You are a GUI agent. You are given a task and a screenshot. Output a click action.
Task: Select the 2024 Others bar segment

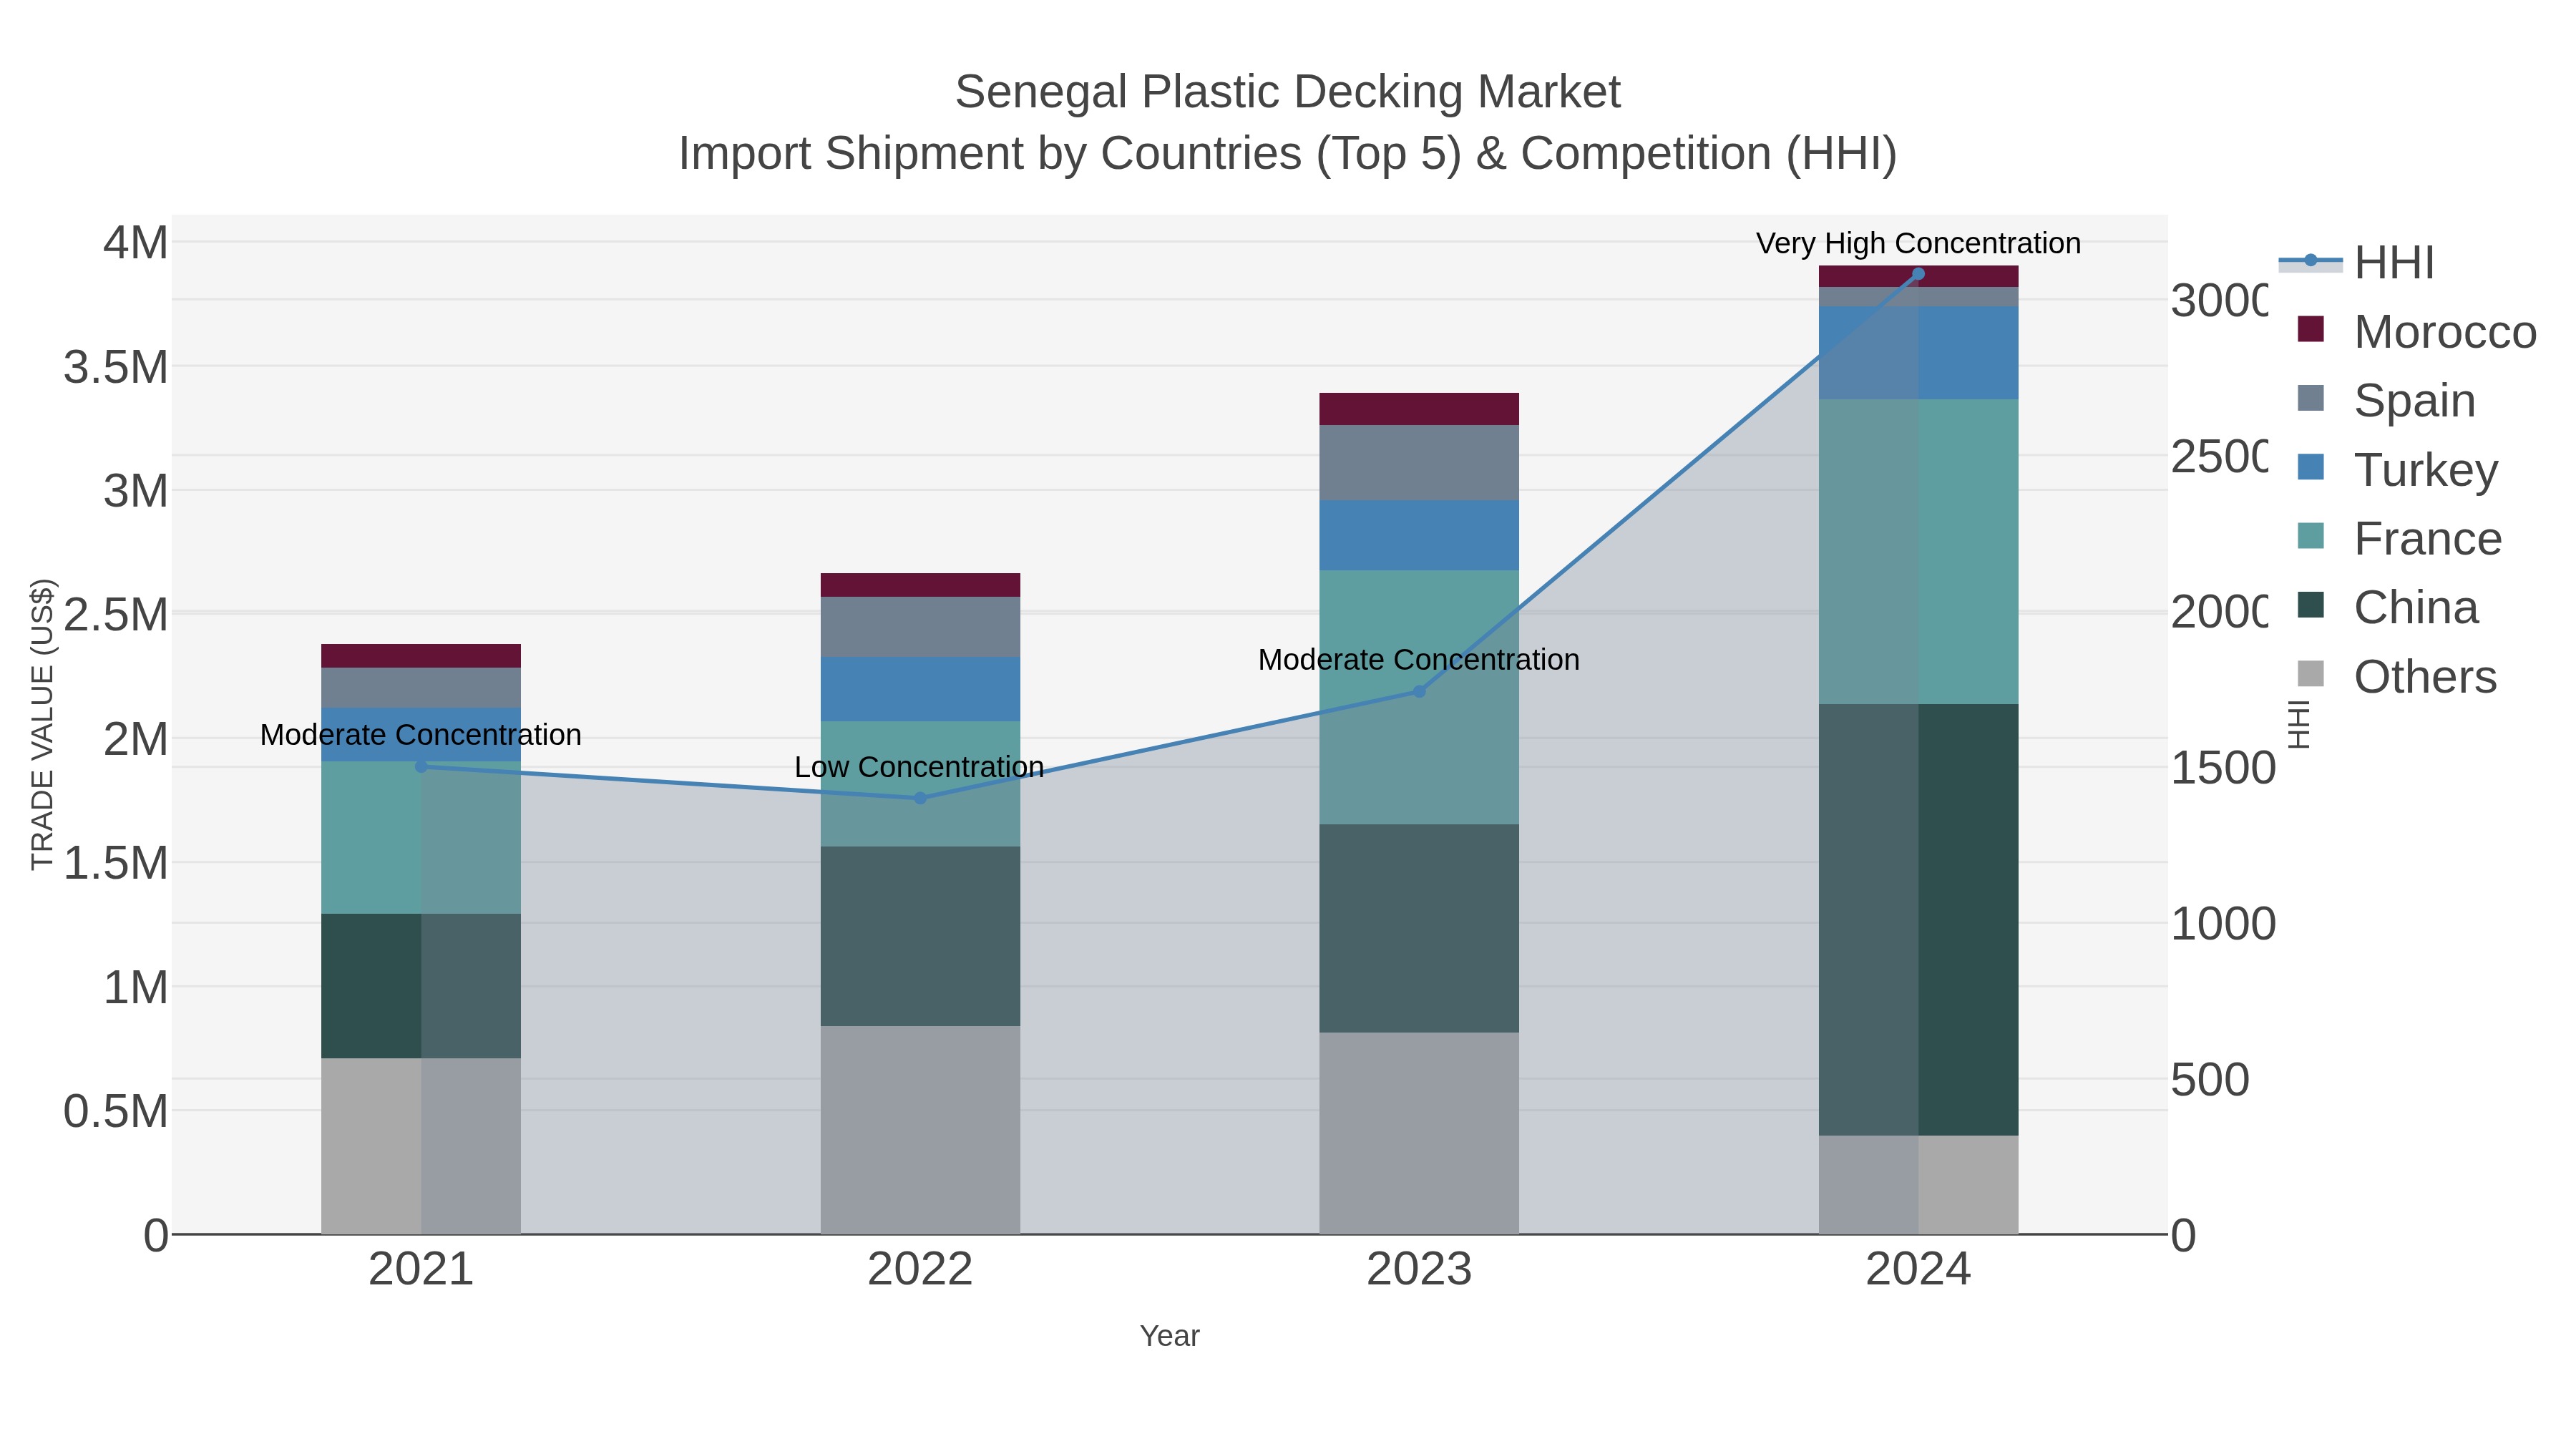[x=1918, y=1184]
